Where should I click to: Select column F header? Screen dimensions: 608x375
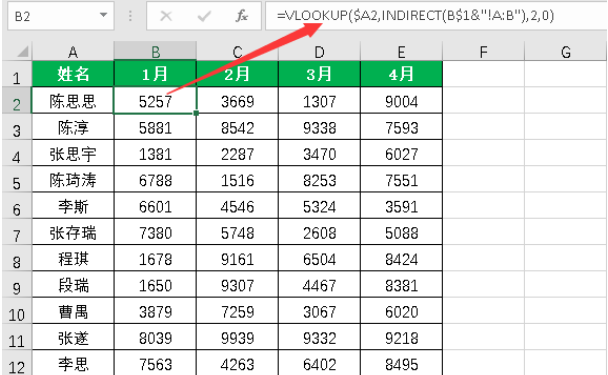483,51
